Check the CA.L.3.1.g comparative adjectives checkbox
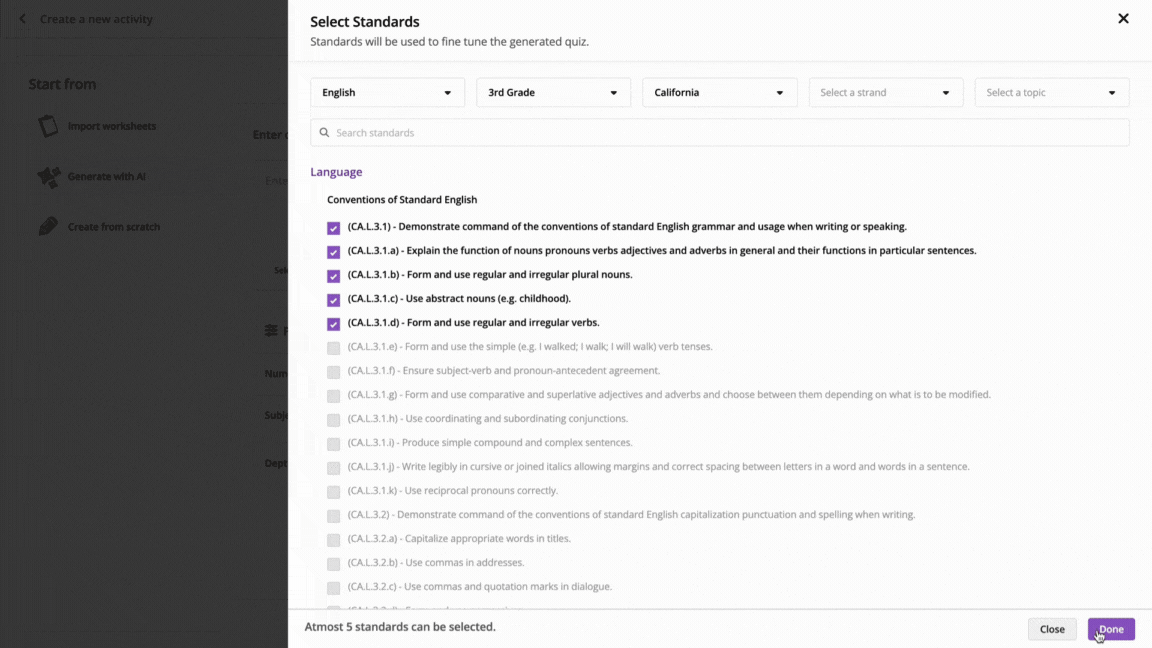The image size is (1152, 648). click(334, 396)
